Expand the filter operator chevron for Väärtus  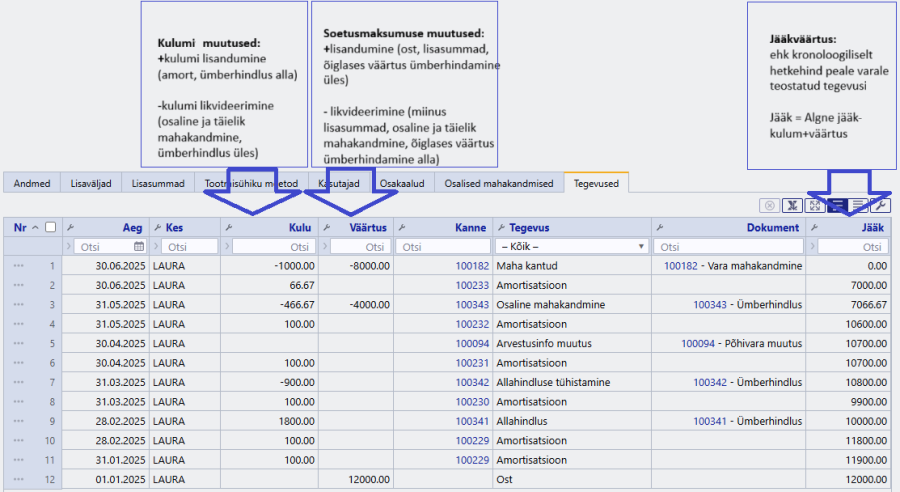pyautogui.click(x=325, y=246)
